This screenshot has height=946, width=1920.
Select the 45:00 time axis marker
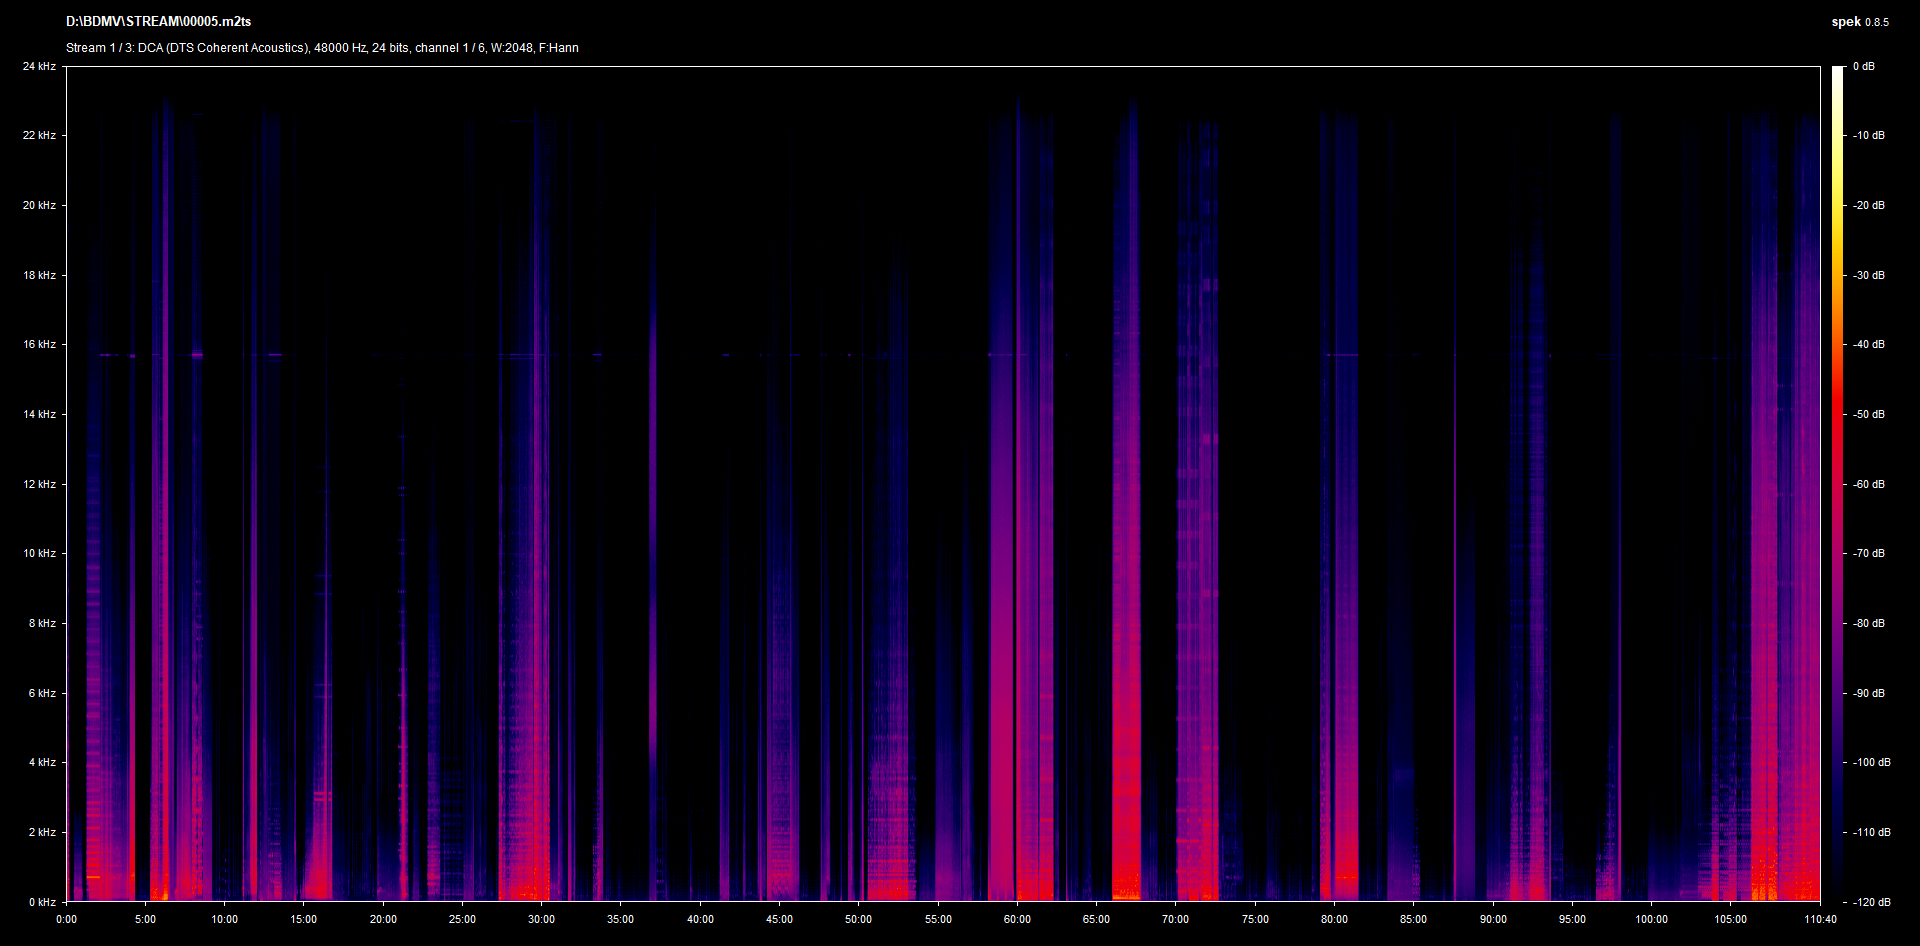[x=779, y=920]
